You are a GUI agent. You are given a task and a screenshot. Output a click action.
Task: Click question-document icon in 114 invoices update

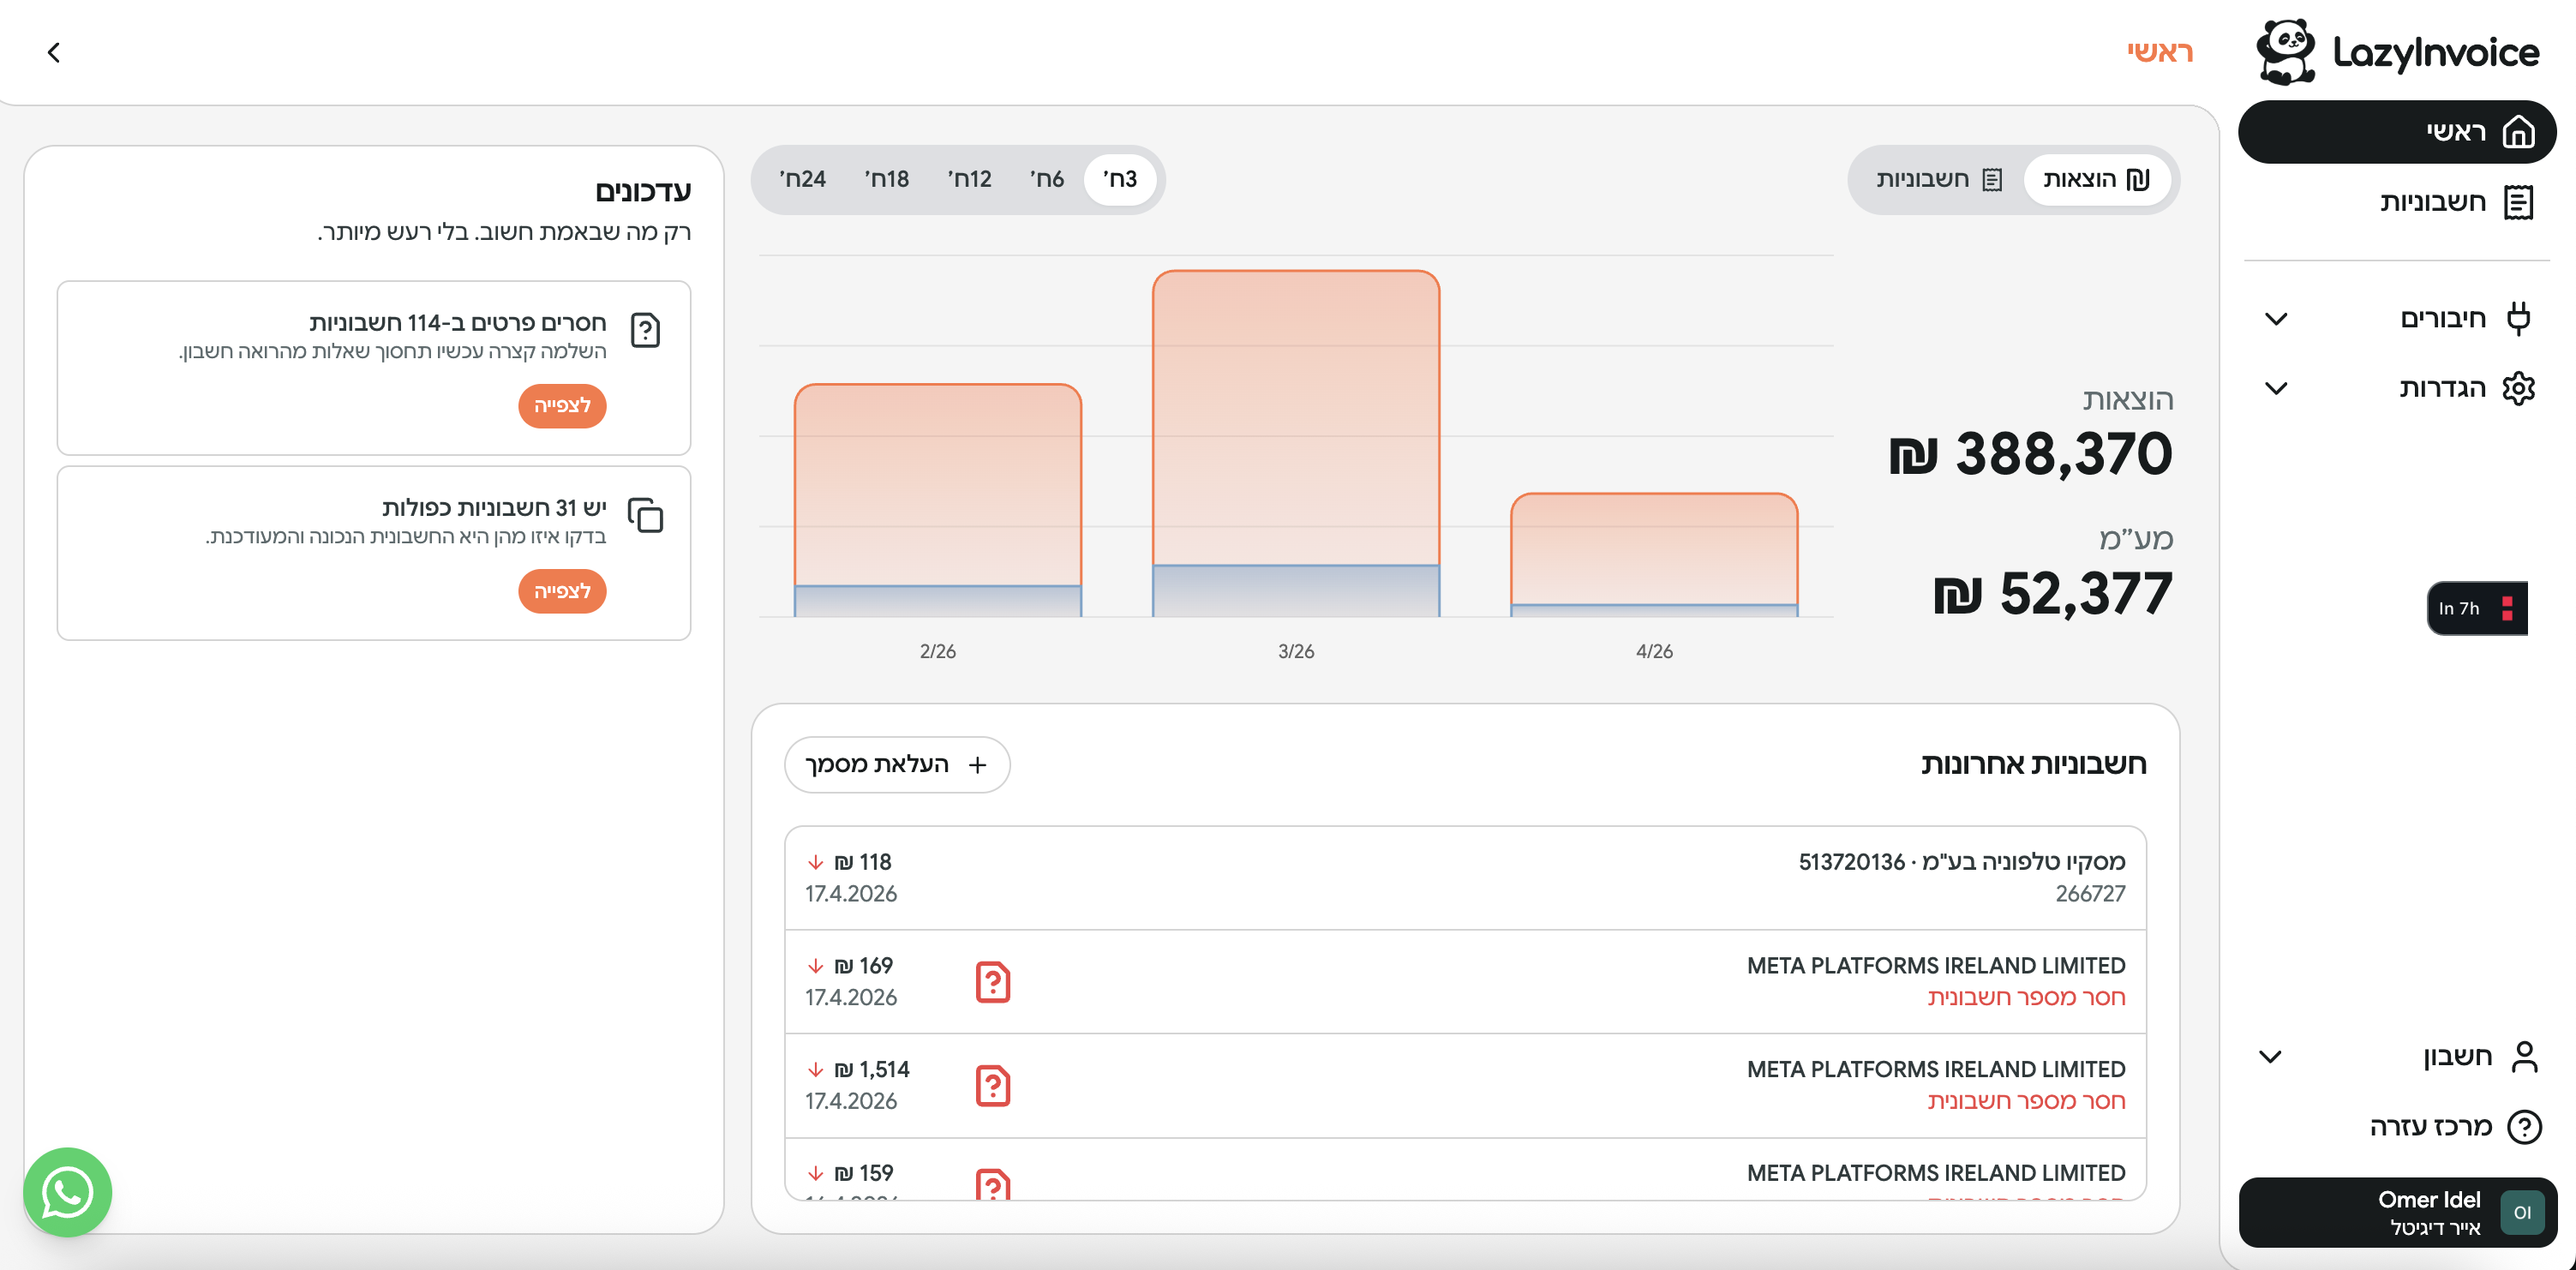[645, 330]
